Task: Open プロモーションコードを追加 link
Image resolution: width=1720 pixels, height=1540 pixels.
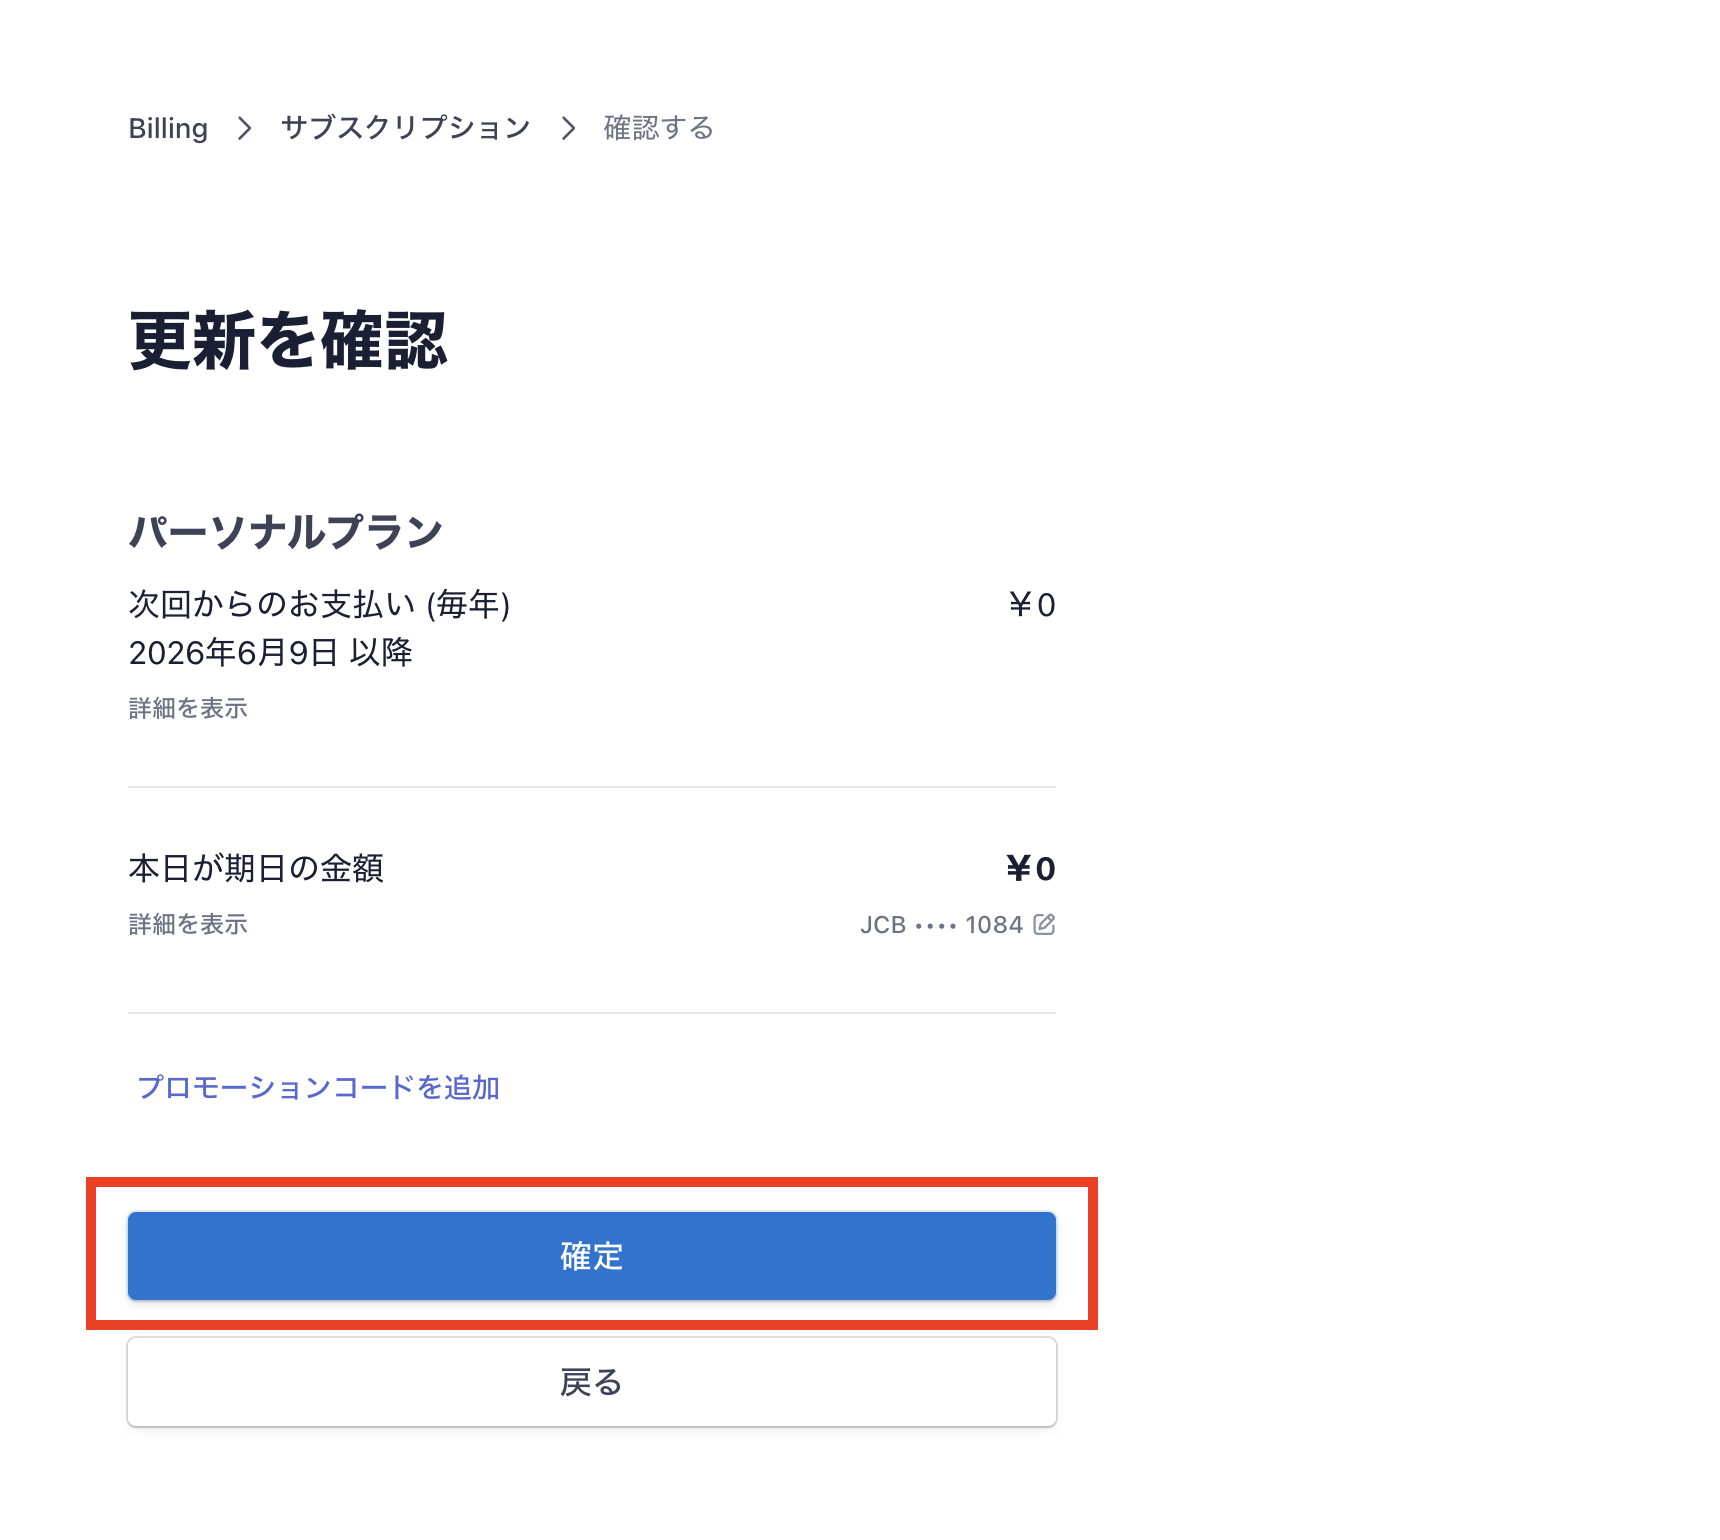Action: point(318,1087)
